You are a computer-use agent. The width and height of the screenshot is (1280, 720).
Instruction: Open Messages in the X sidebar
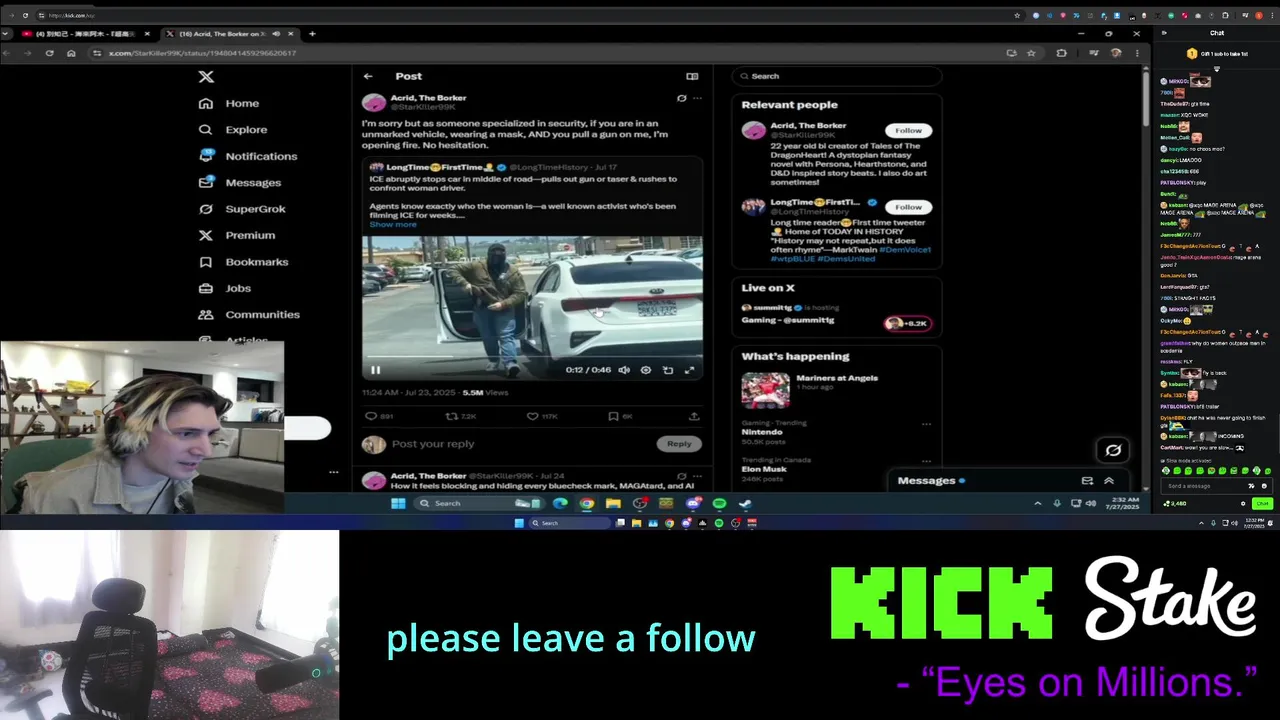[240, 182]
